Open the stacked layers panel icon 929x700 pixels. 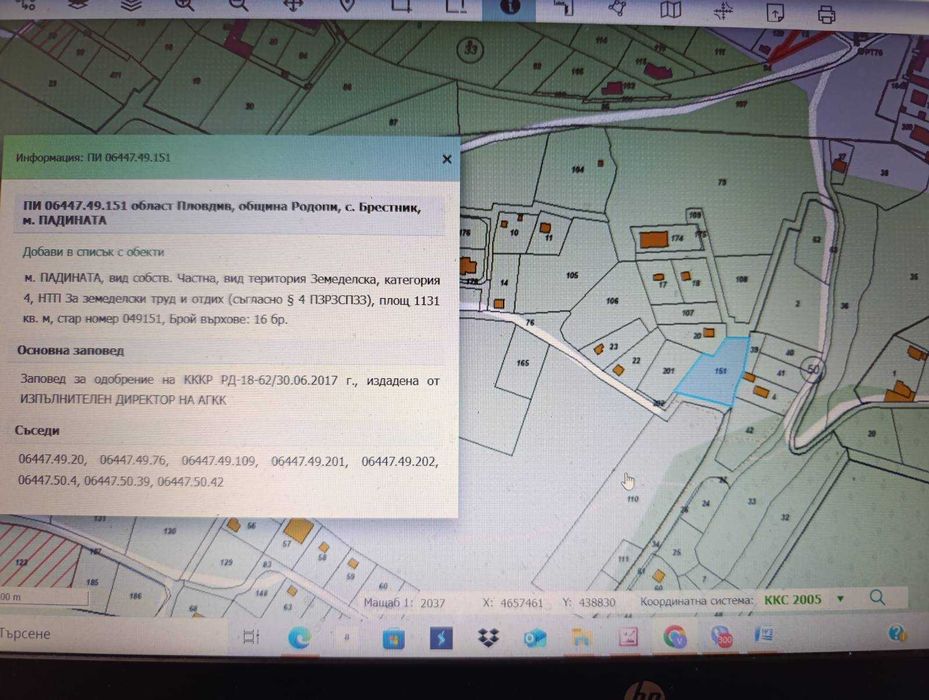(x=131, y=6)
